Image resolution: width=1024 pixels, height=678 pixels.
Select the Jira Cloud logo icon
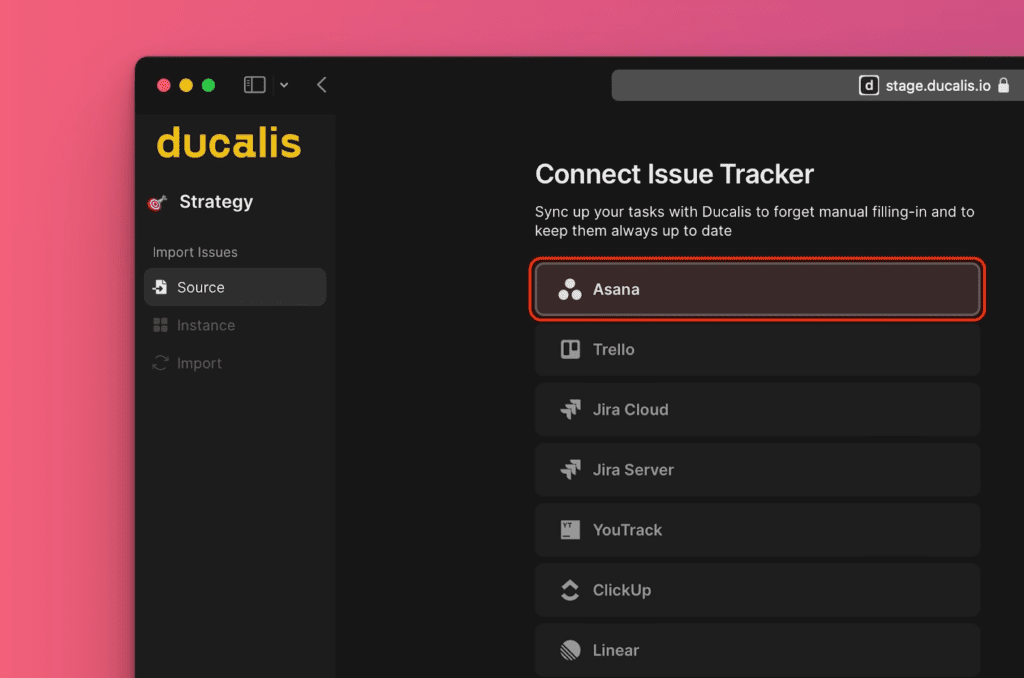coord(570,409)
